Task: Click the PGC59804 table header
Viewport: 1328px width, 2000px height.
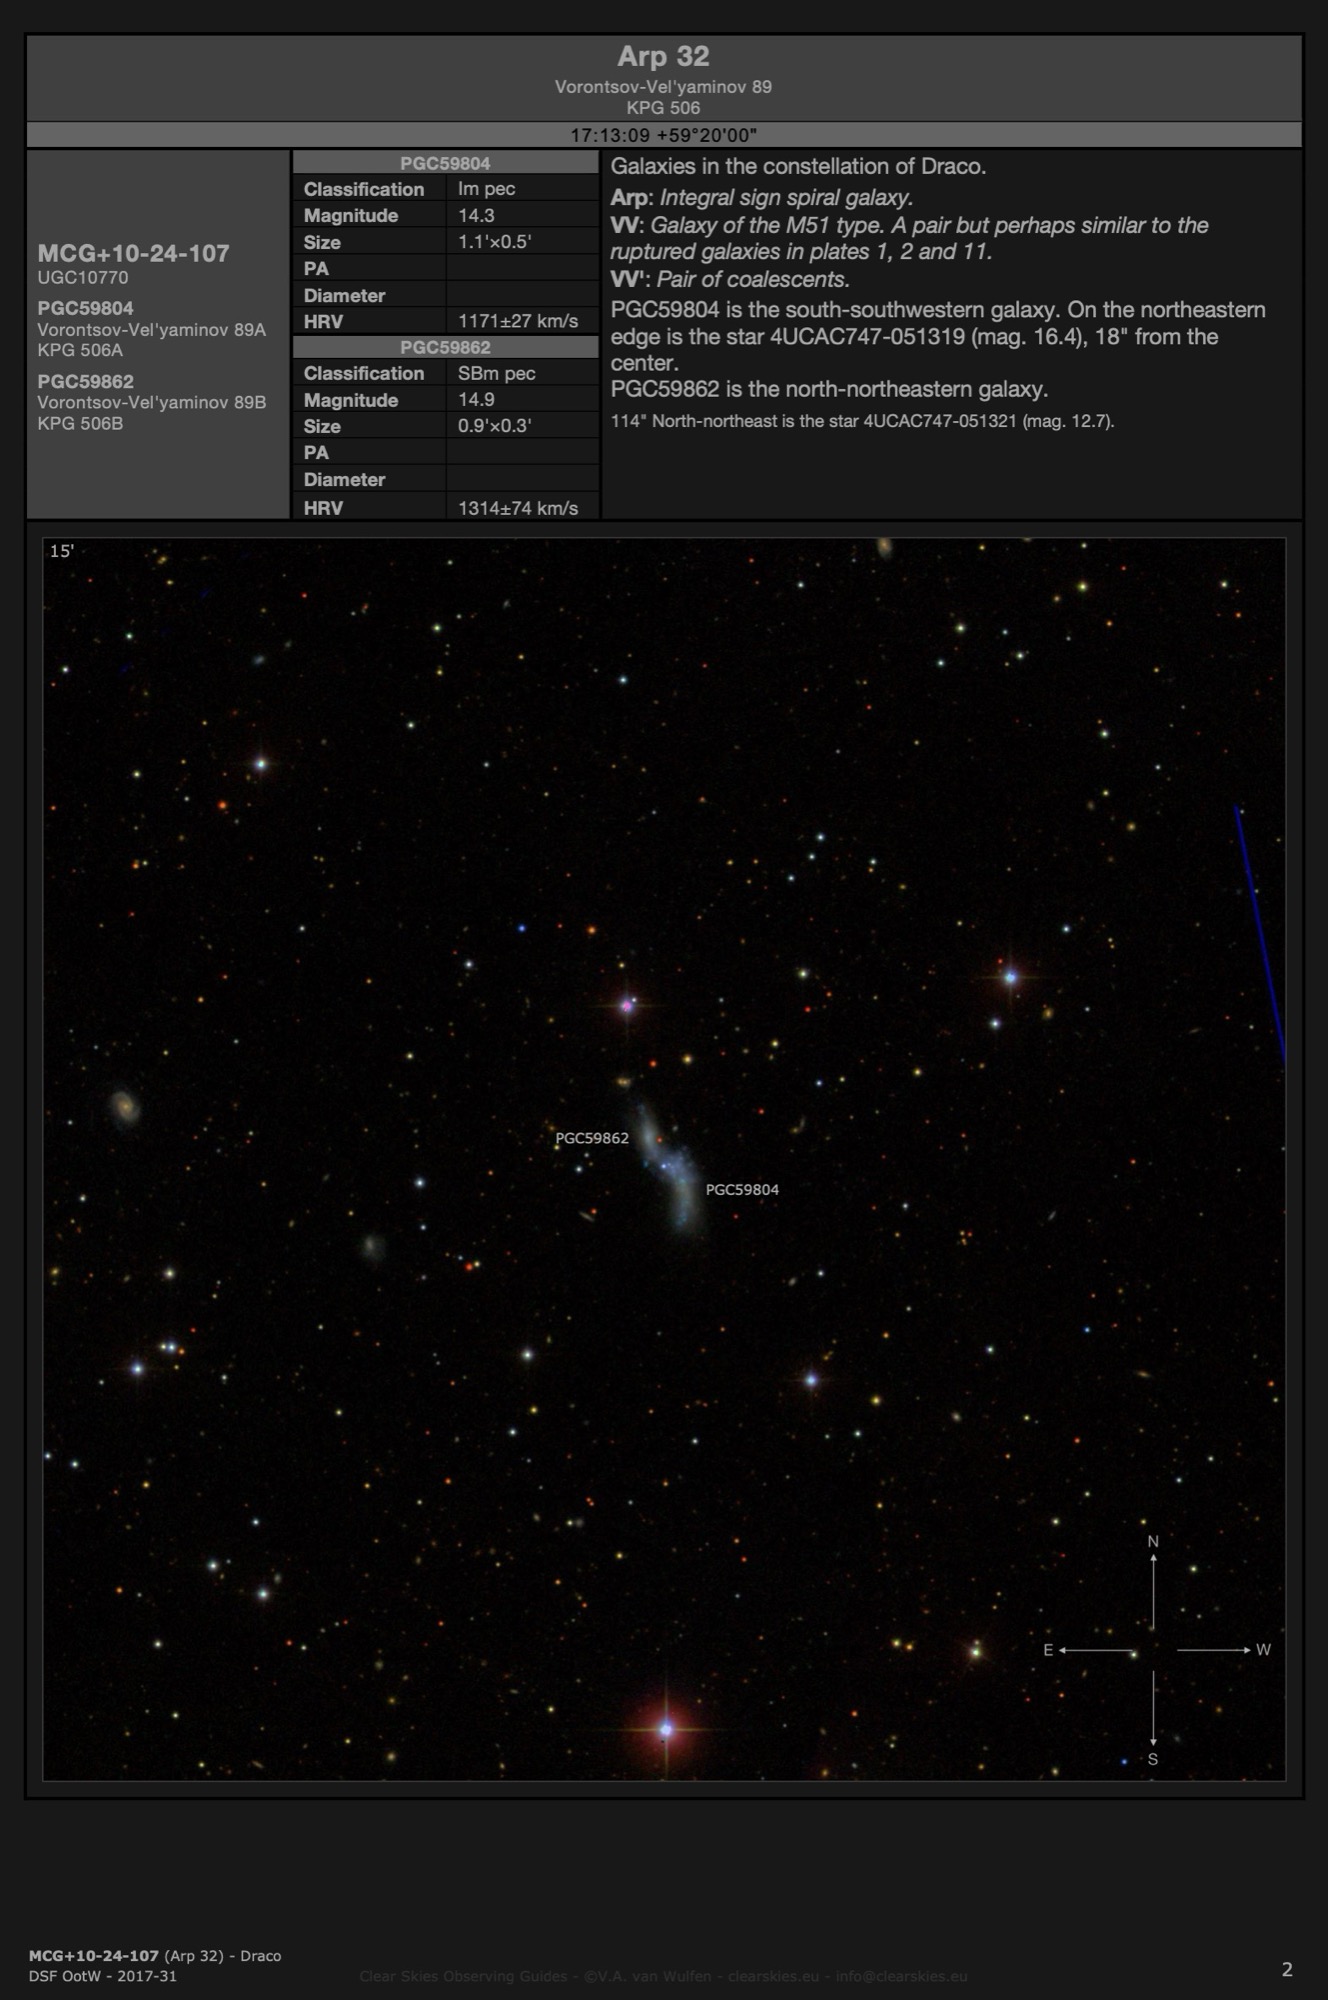Action: click(x=445, y=163)
